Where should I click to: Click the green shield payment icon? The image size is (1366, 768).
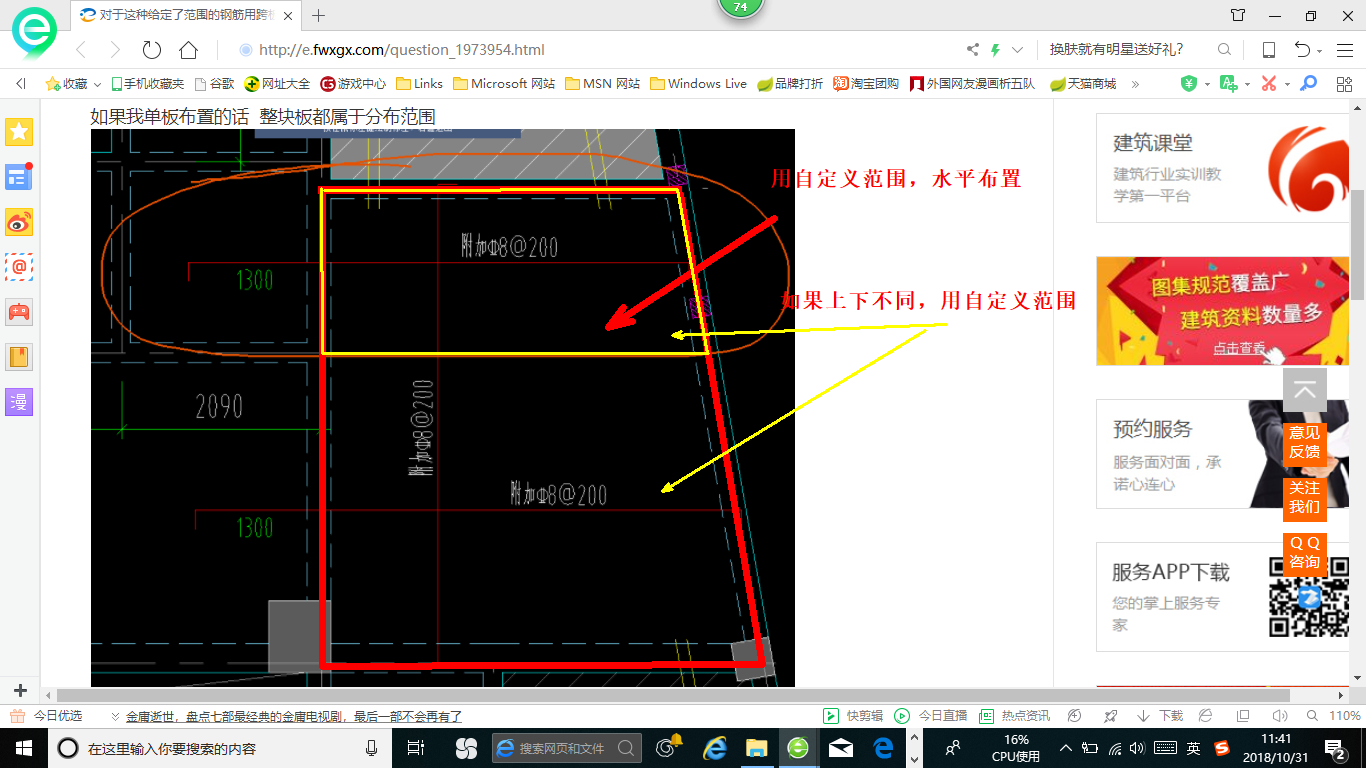pyautogui.click(x=1189, y=84)
